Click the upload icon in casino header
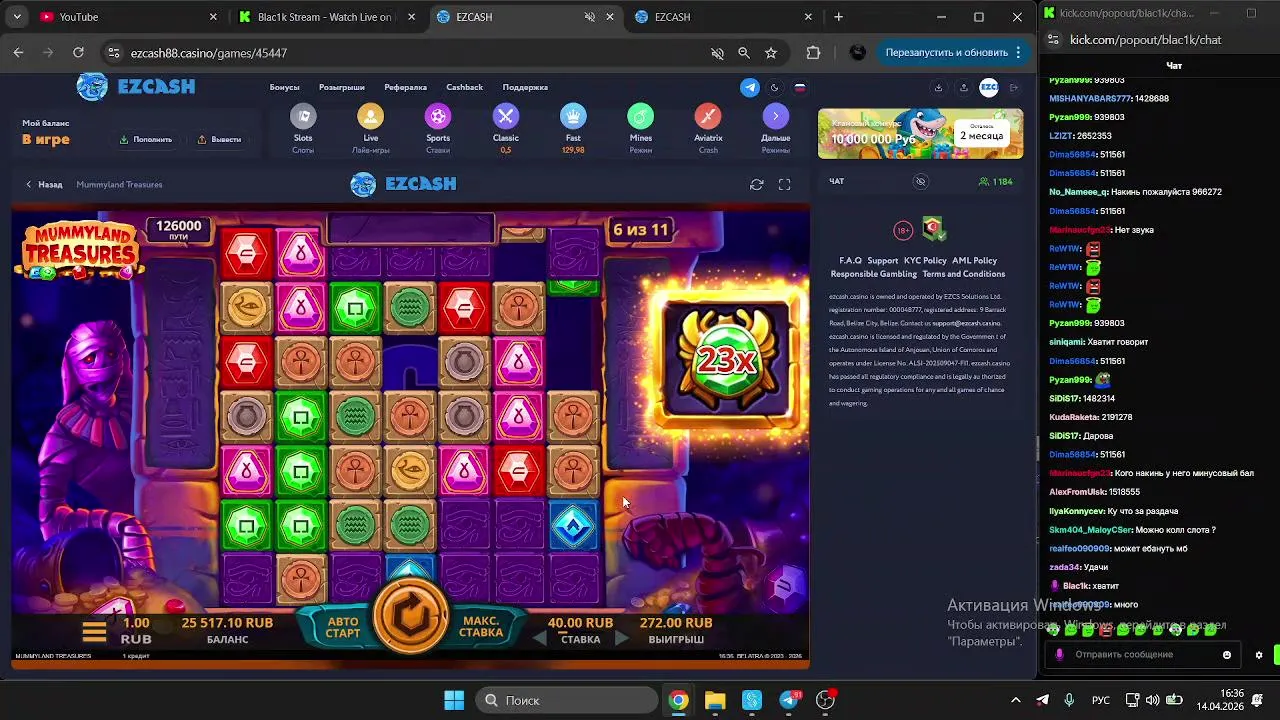Screen dimensions: 1280x720 (x=964, y=87)
